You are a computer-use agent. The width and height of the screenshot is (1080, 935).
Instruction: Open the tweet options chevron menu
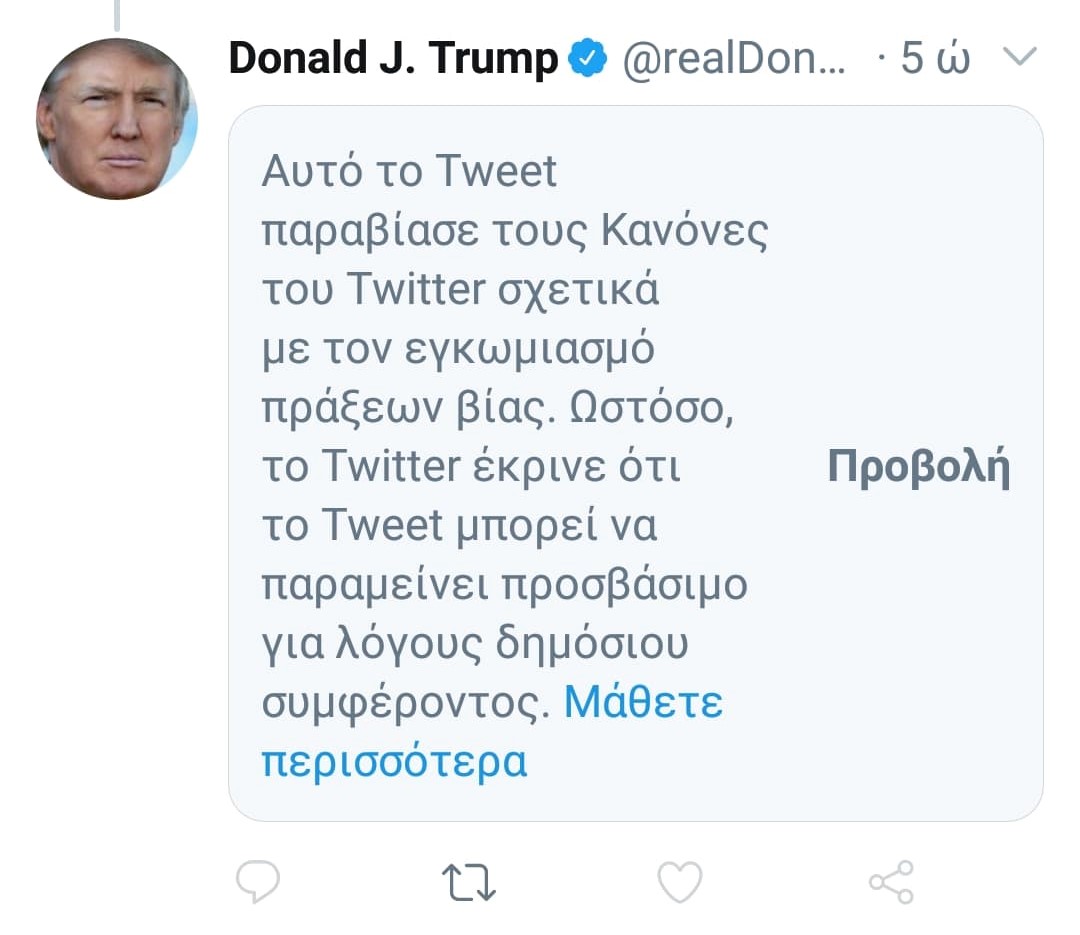tap(1020, 58)
